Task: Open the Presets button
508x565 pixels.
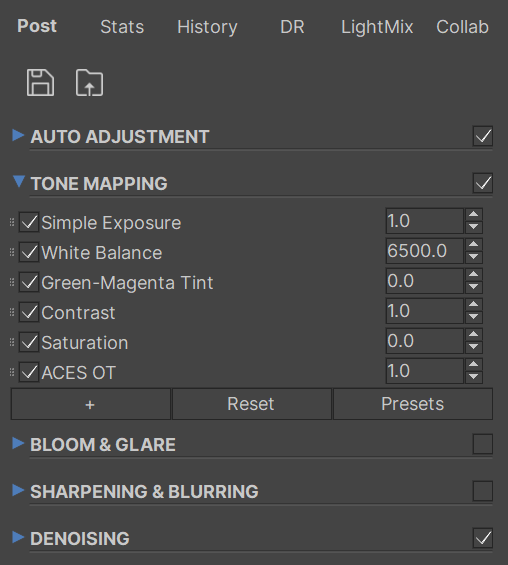Action: tap(413, 404)
